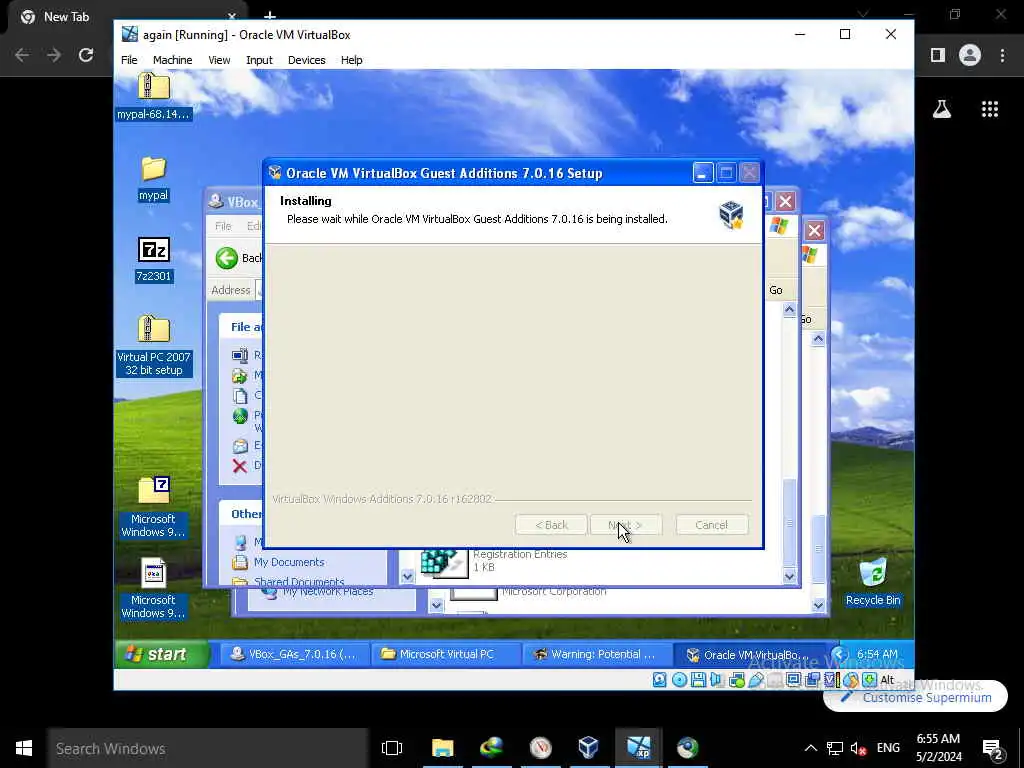The height and width of the screenshot is (768, 1024).
Task: Select the 7z2301 installer icon
Action: click(x=153, y=259)
